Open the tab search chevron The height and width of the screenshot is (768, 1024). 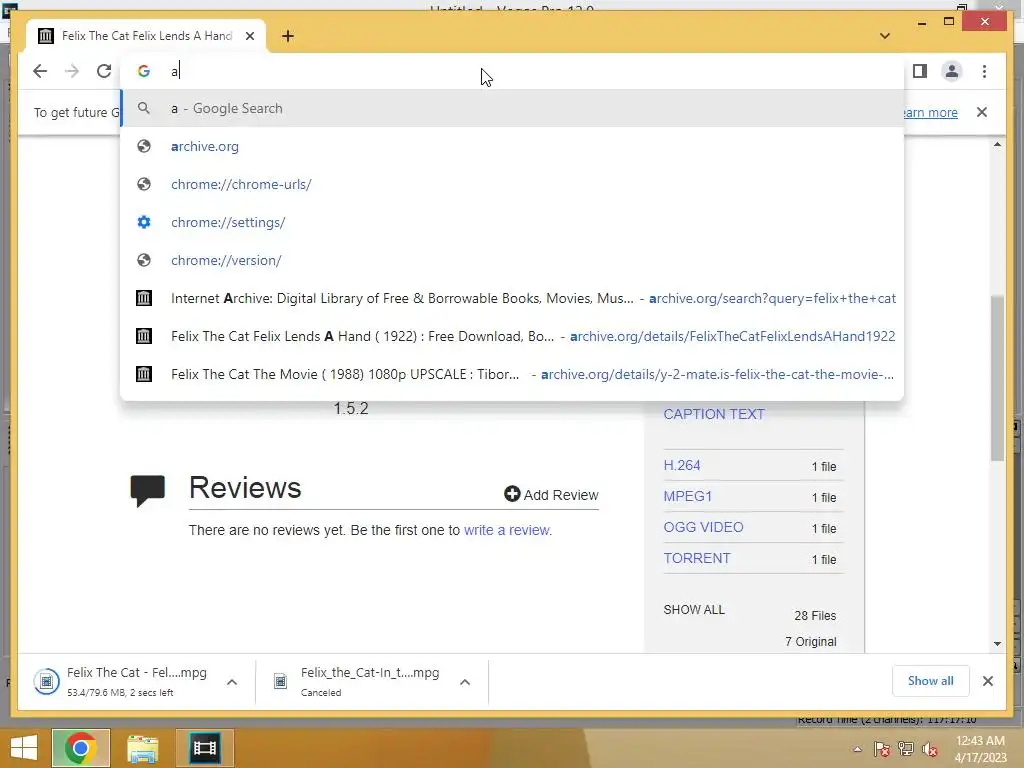884,36
